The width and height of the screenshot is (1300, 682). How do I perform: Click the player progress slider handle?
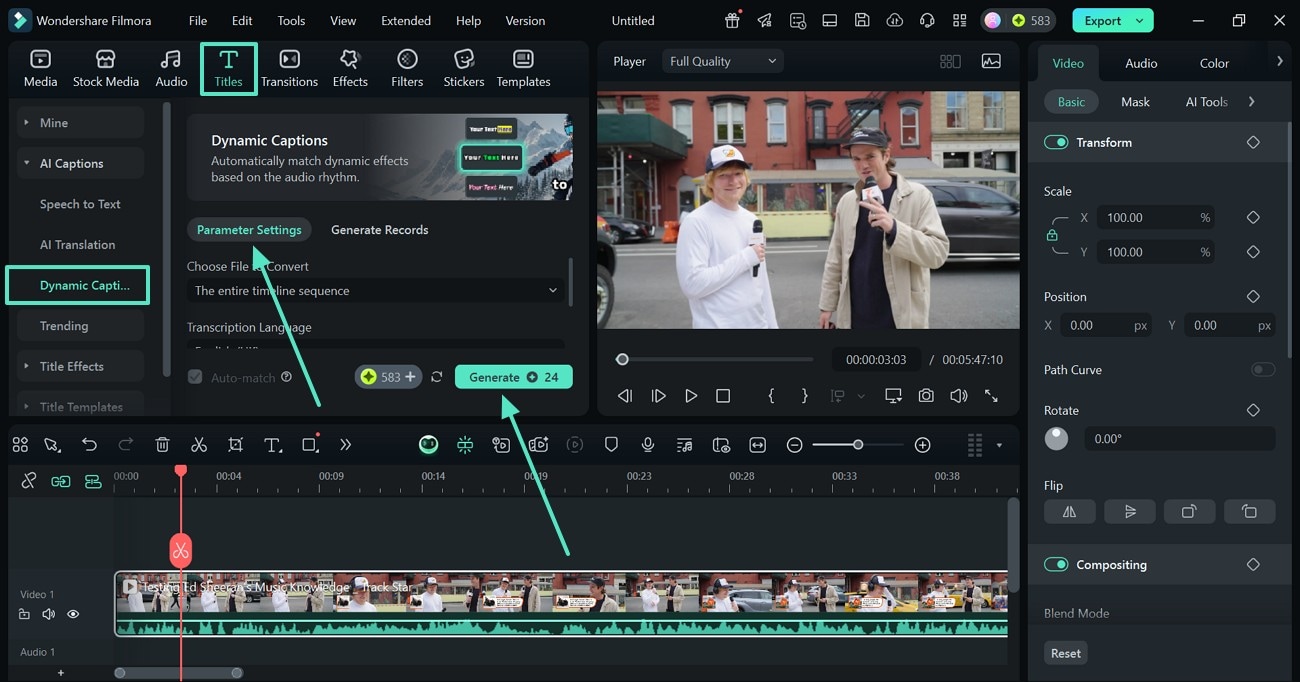622,359
